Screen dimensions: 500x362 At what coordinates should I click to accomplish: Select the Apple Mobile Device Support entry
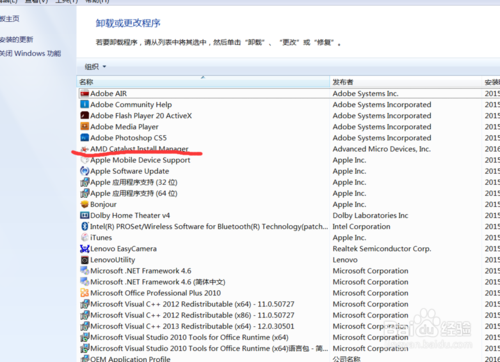coord(140,160)
